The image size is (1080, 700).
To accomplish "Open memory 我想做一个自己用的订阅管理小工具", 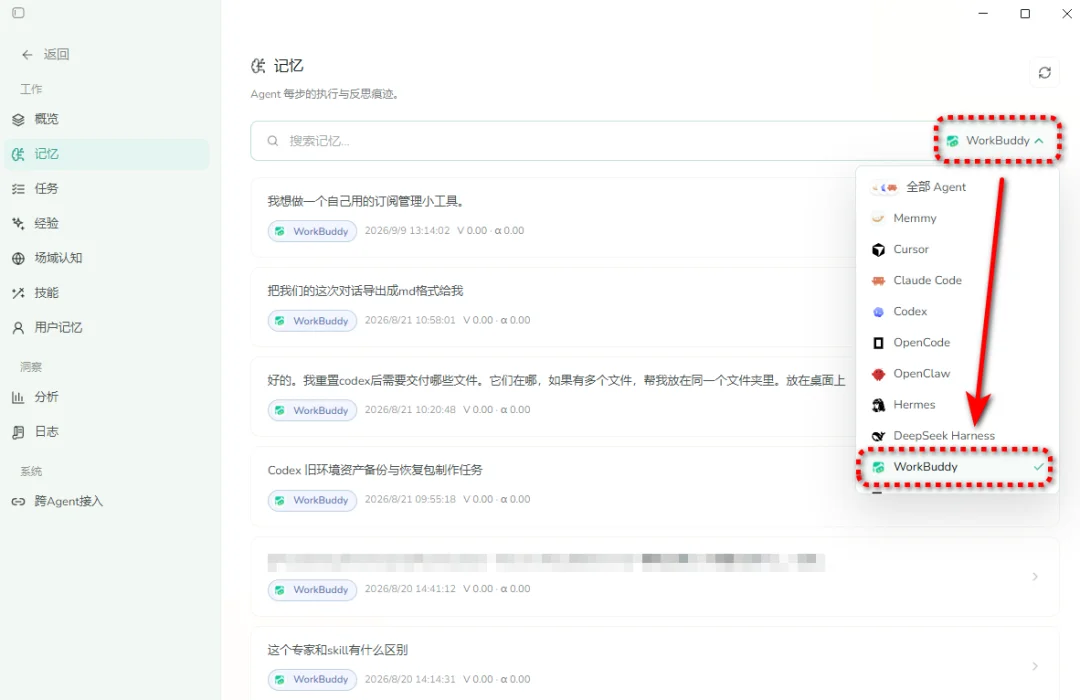I will click(551, 217).
